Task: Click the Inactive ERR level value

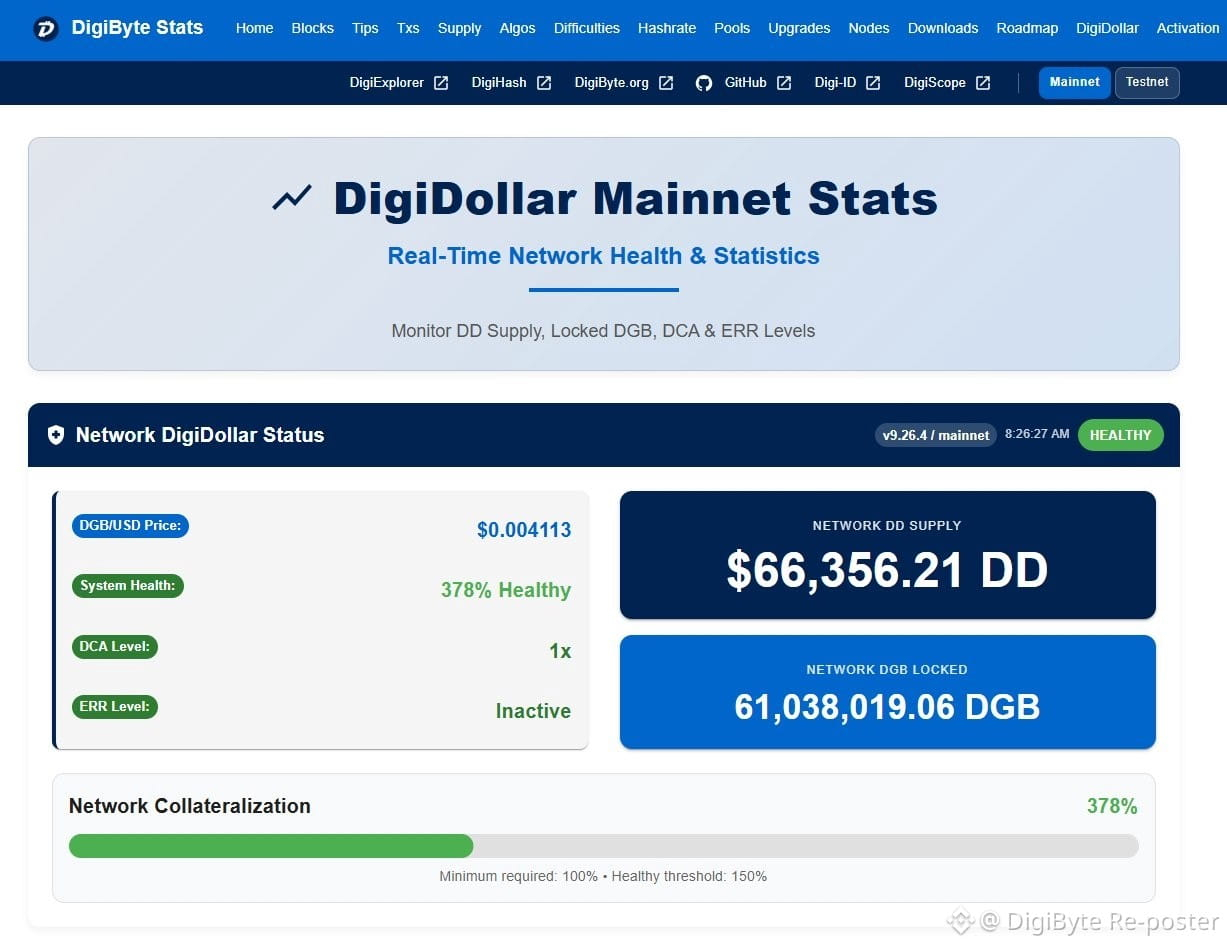Action: click(533, 711)
